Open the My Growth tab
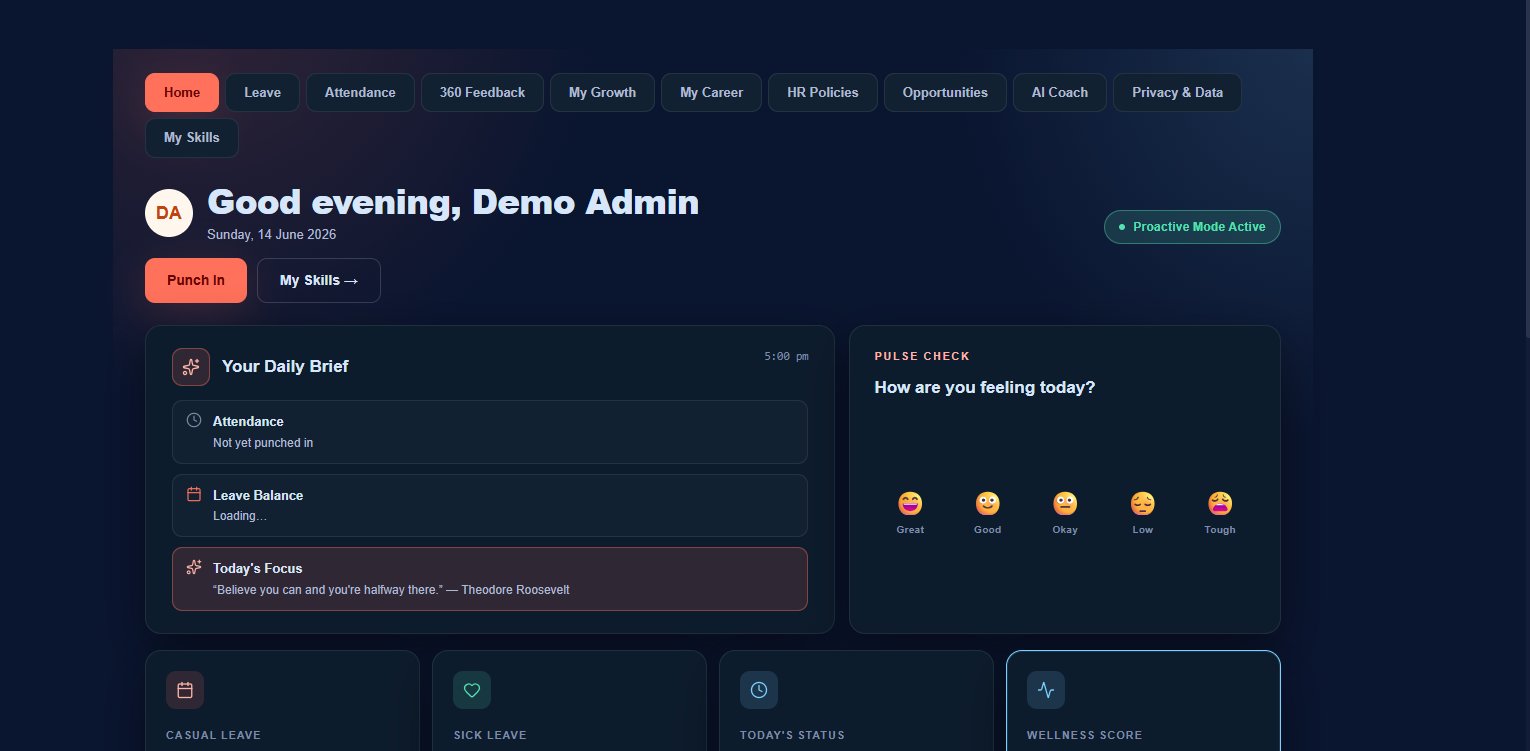 [602, 92]
